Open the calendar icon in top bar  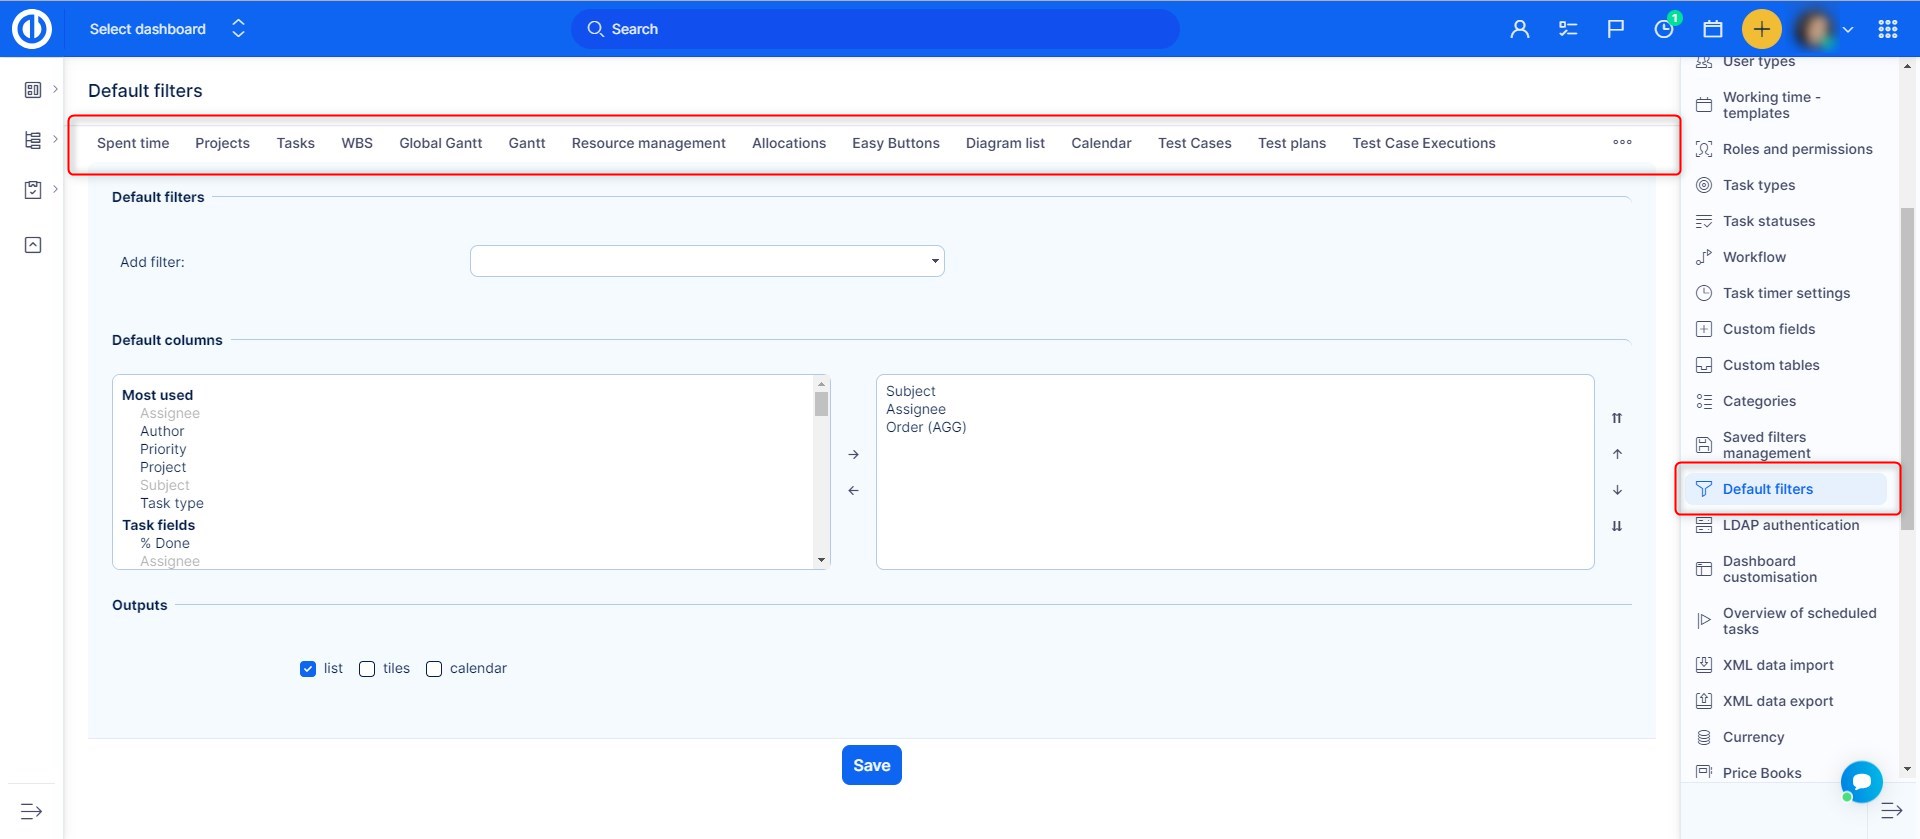pos(1713,29)
